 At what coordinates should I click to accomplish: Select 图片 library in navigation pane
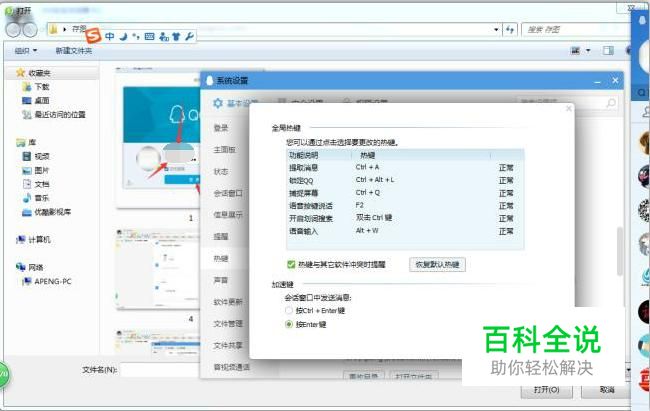click(x=42, y=170)
